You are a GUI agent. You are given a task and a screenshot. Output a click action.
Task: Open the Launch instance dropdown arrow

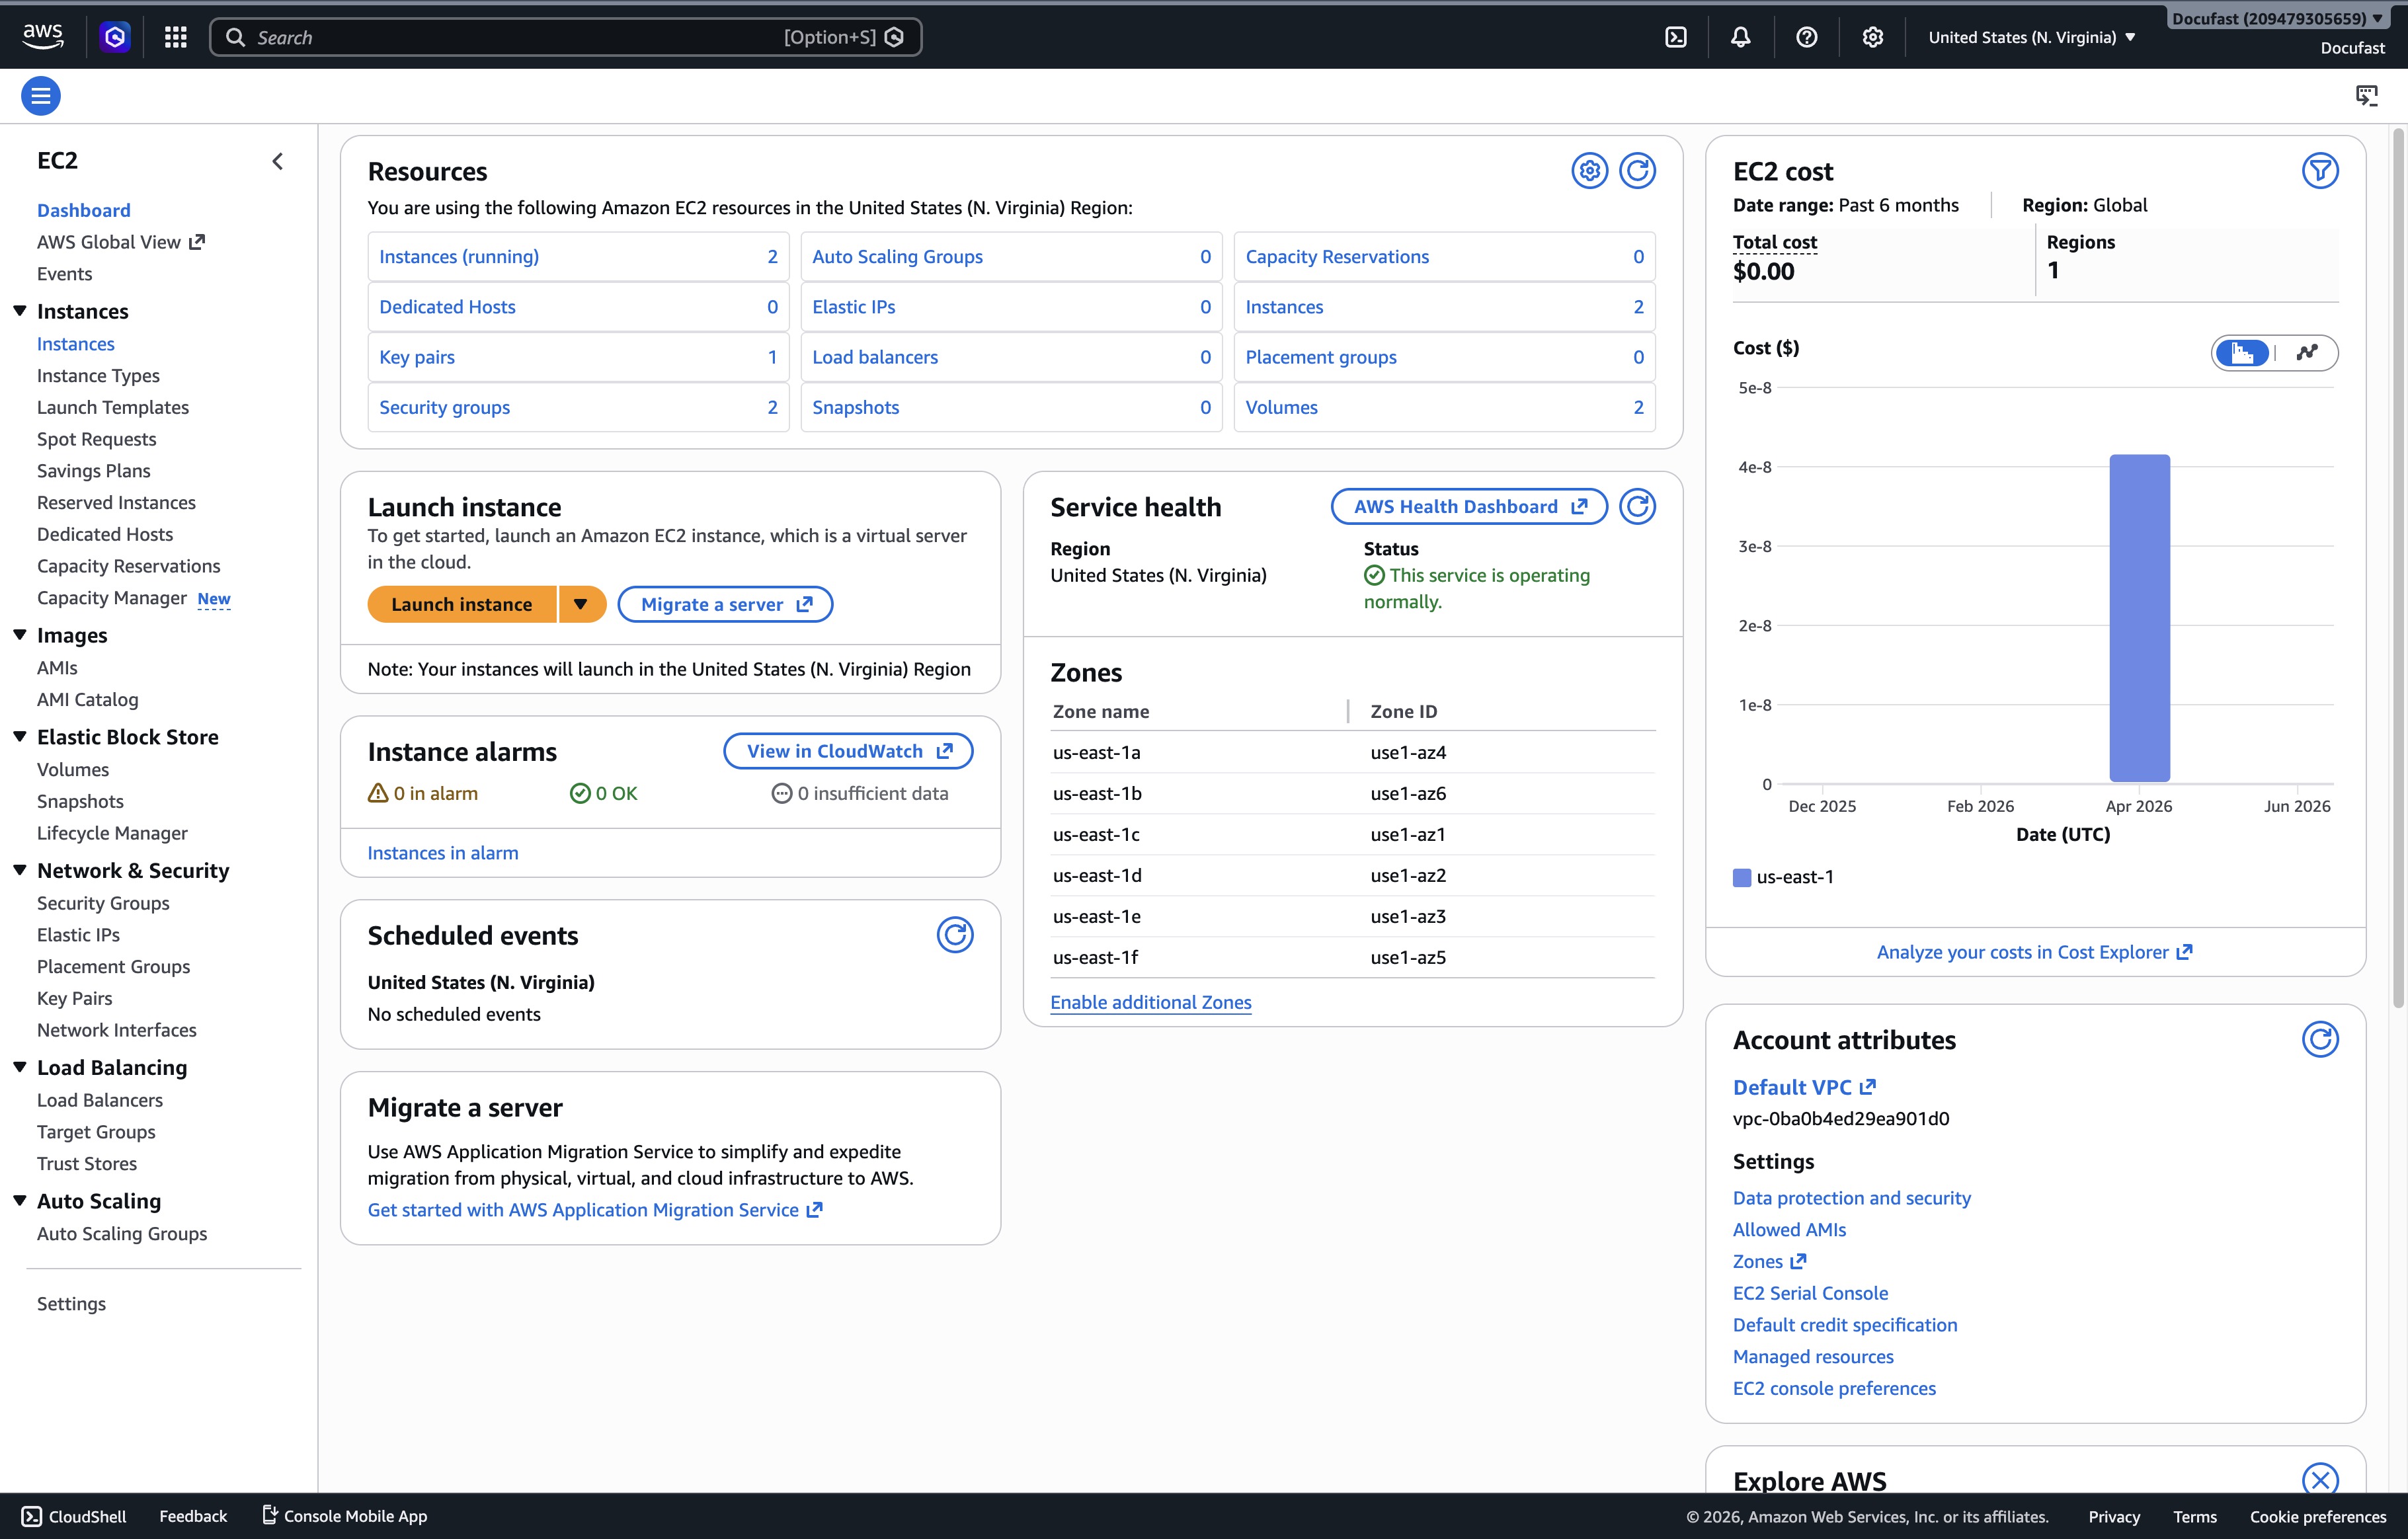click(x=581, y=604)
